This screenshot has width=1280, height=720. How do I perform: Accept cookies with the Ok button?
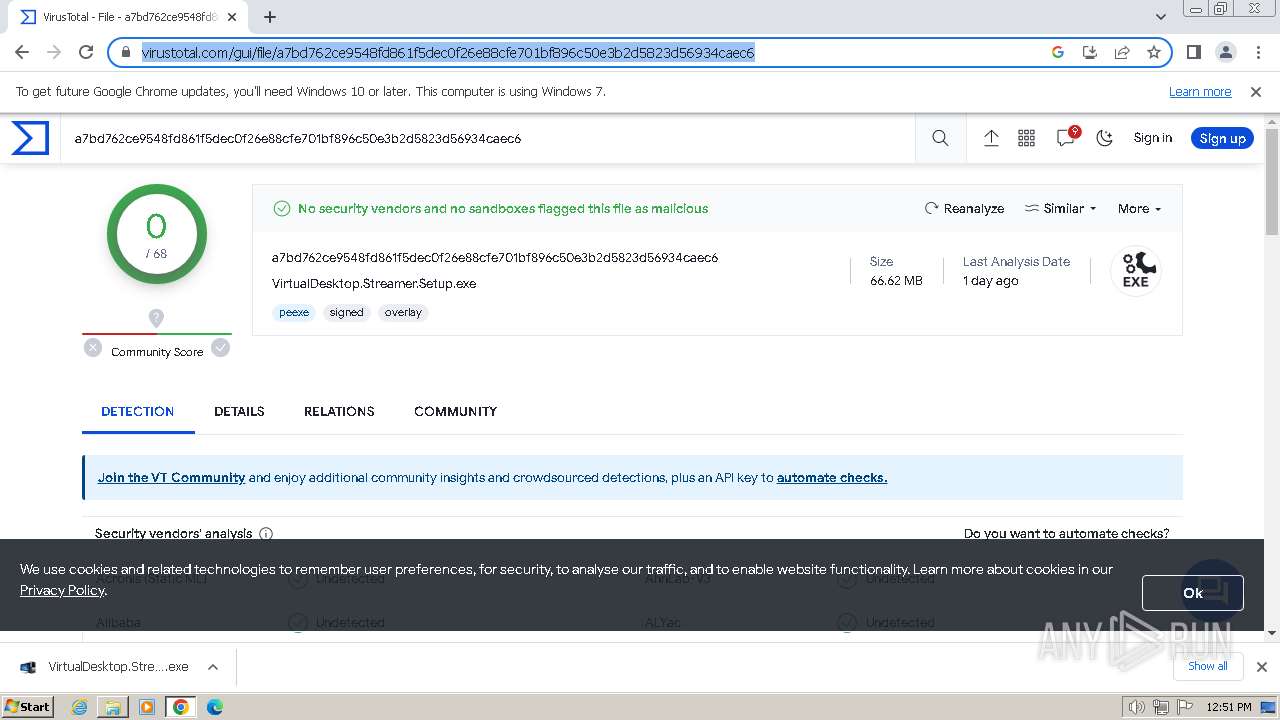(1192, 593)
